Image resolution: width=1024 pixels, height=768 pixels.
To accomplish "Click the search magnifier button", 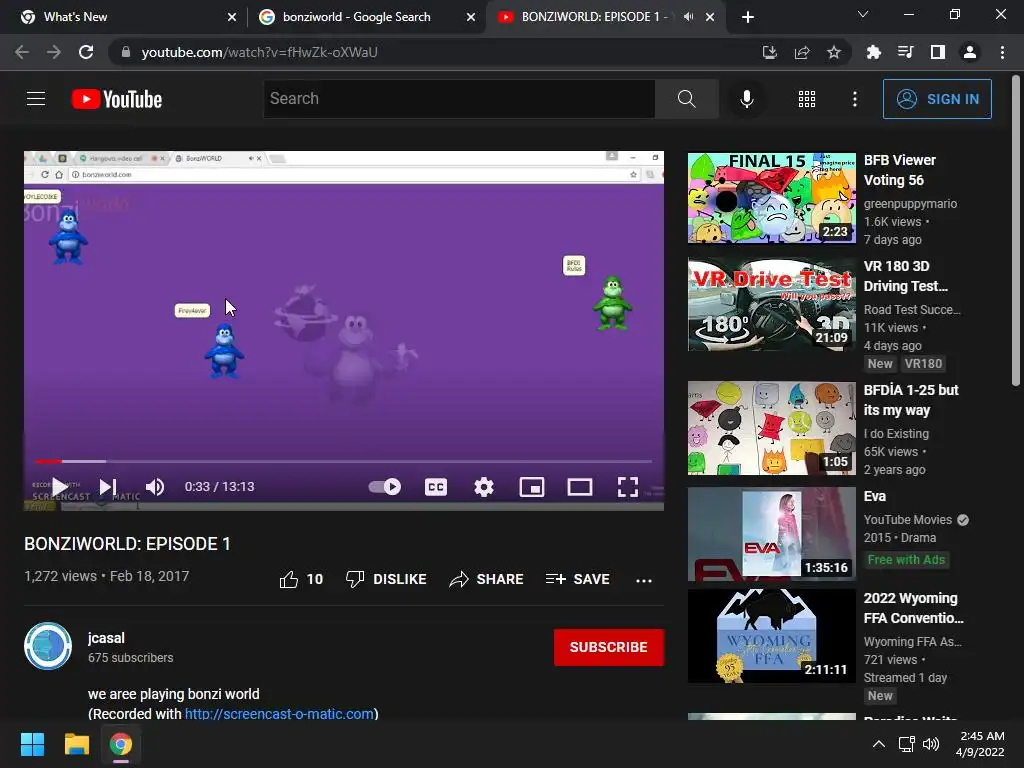I will click(686, 99).
